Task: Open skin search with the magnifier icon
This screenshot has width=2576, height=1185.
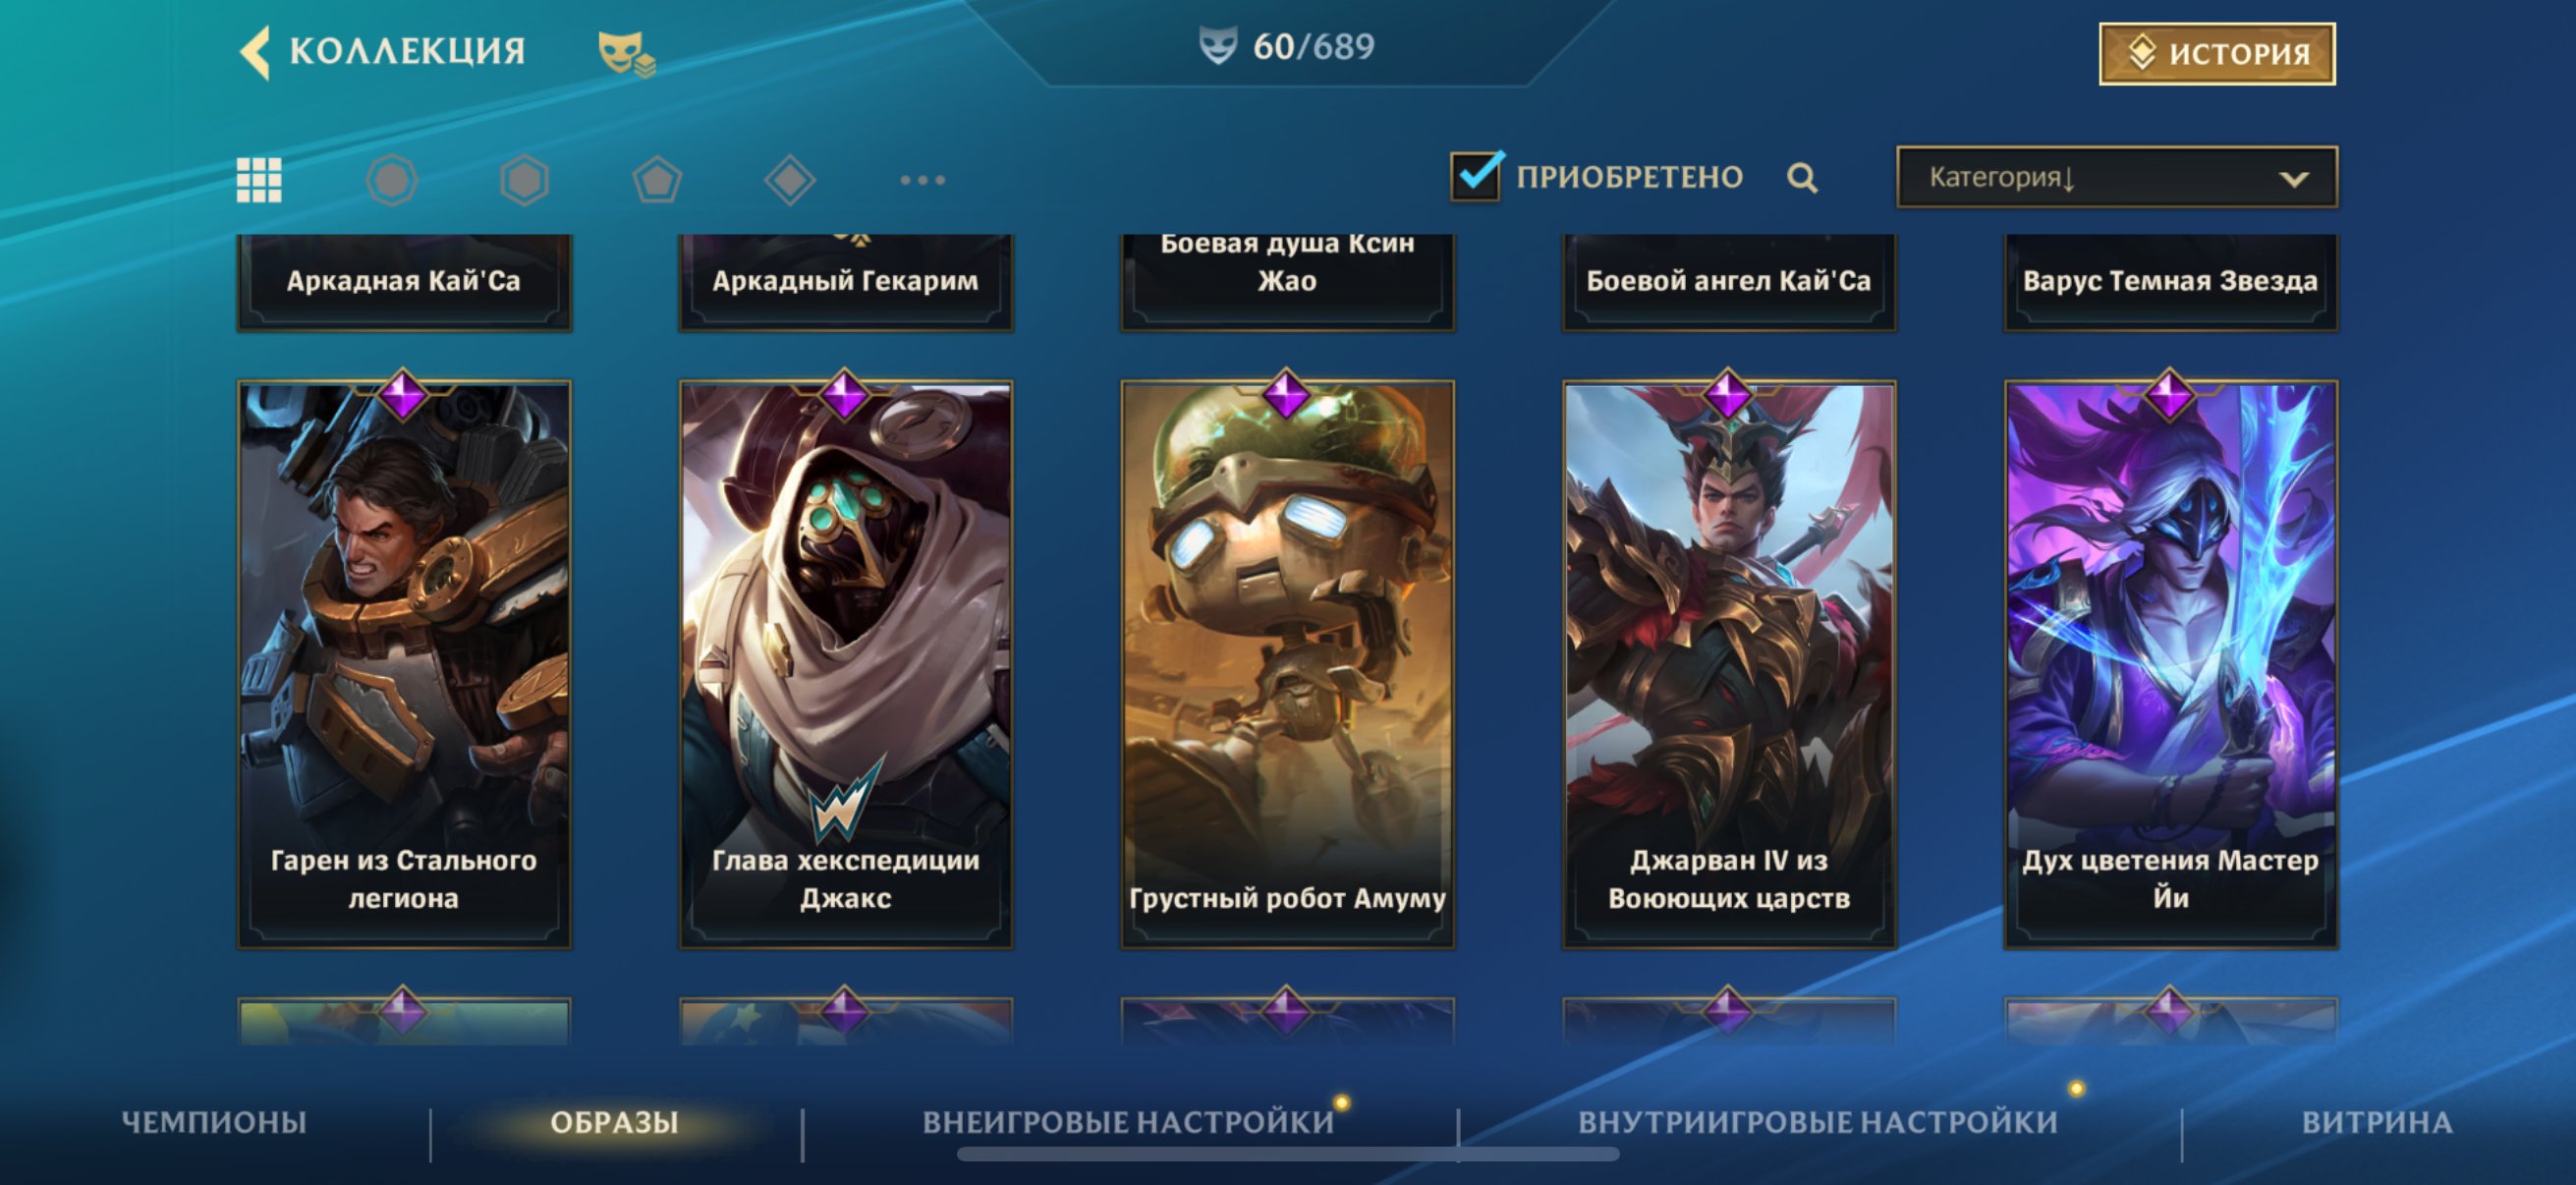Action: coord(1802,178)
